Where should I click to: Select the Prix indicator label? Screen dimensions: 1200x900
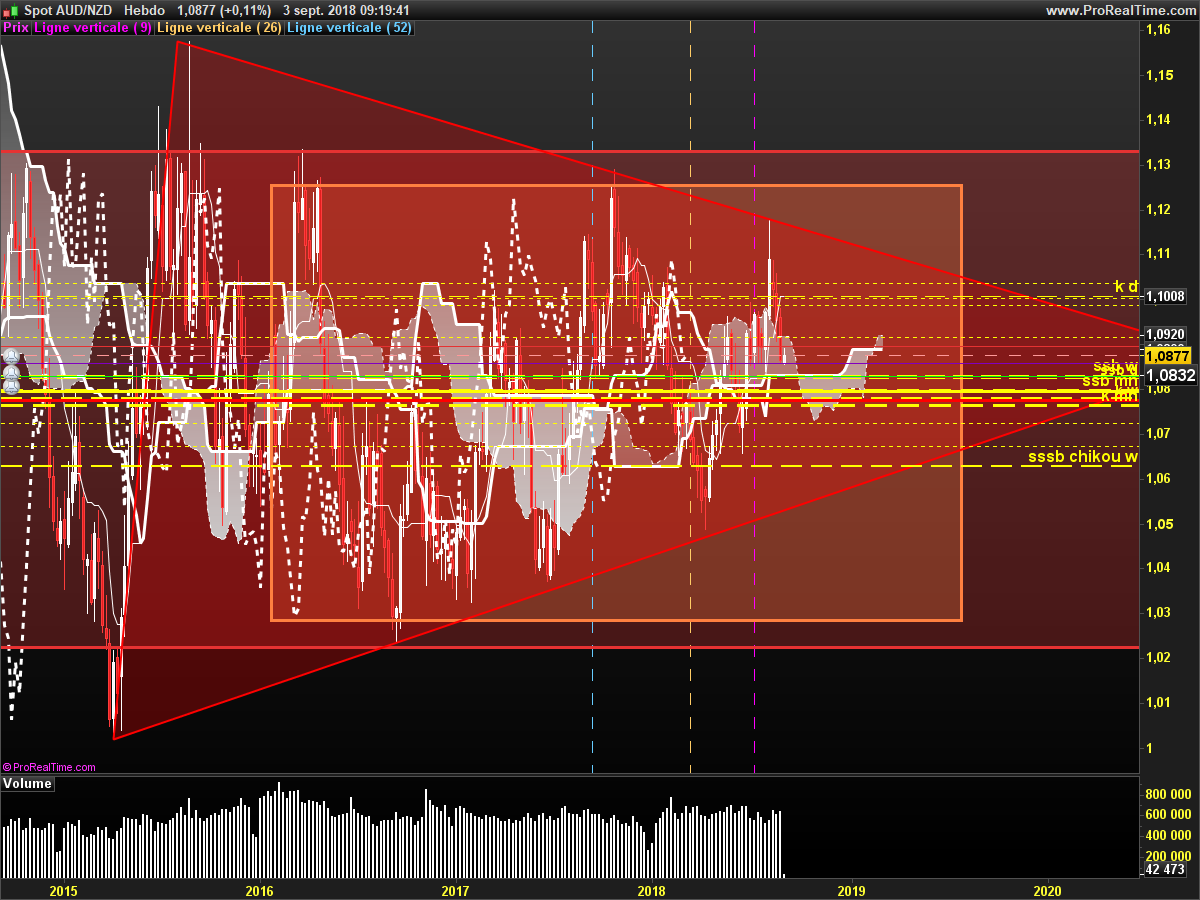16,28
